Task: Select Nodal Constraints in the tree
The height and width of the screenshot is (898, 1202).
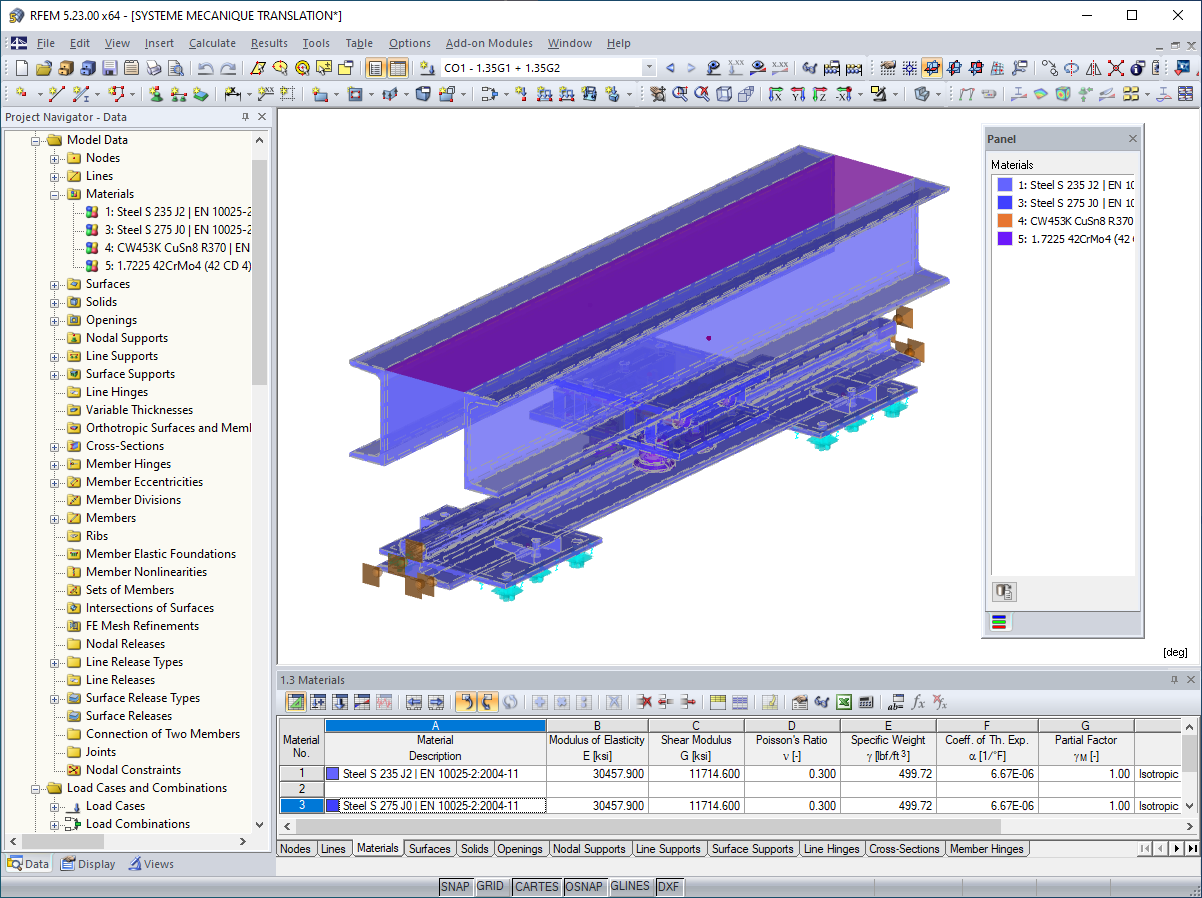Action: [x=133, y=770]
